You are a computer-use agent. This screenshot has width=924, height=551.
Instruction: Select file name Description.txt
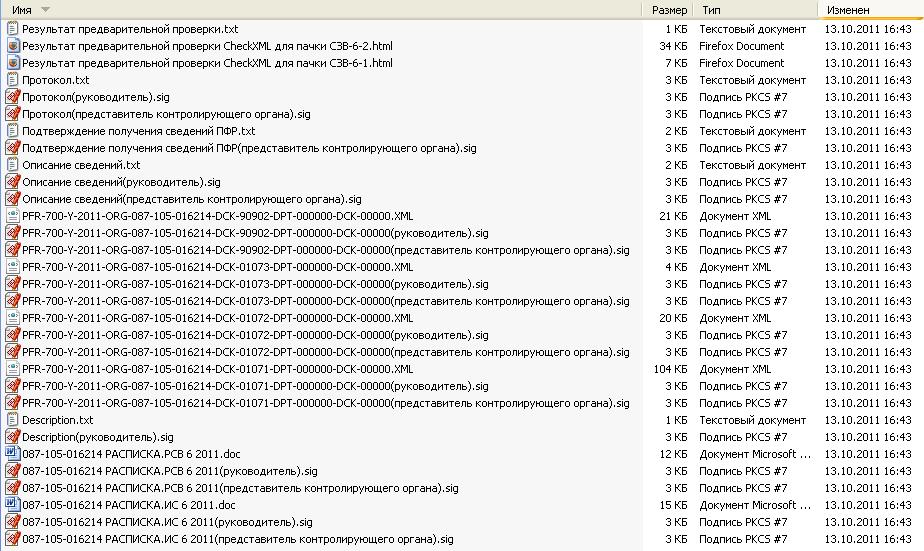pos(58,421)
